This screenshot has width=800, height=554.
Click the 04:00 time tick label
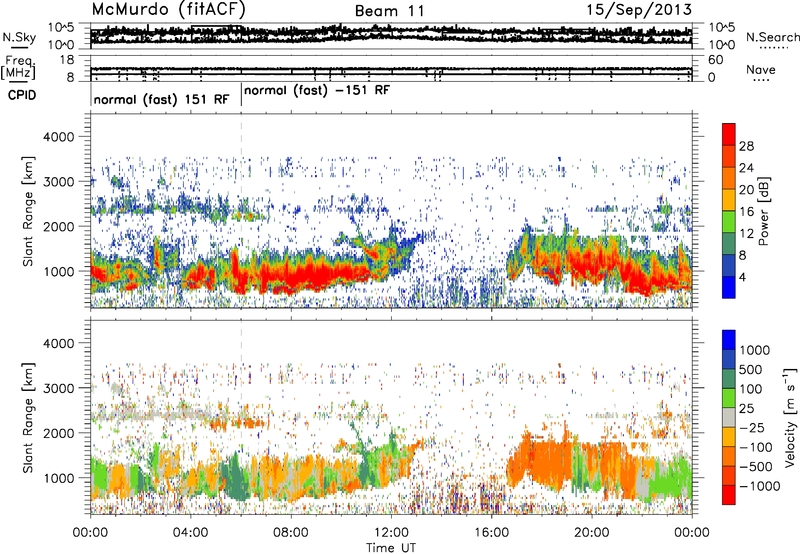click(190, 533)
